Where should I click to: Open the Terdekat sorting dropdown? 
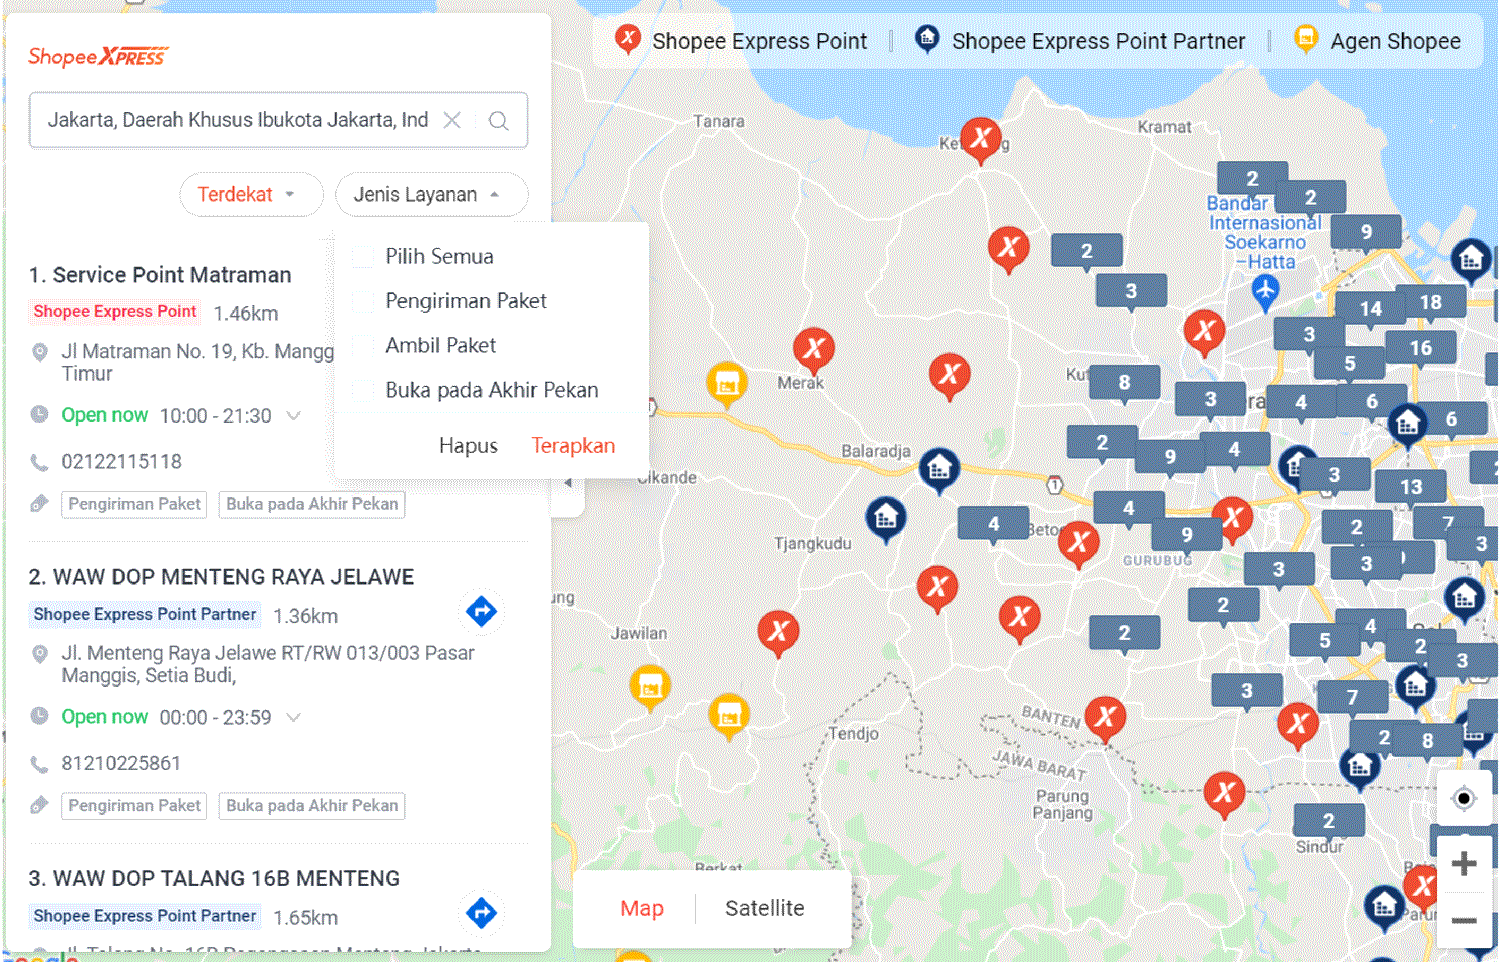click(x=251, y=194)
